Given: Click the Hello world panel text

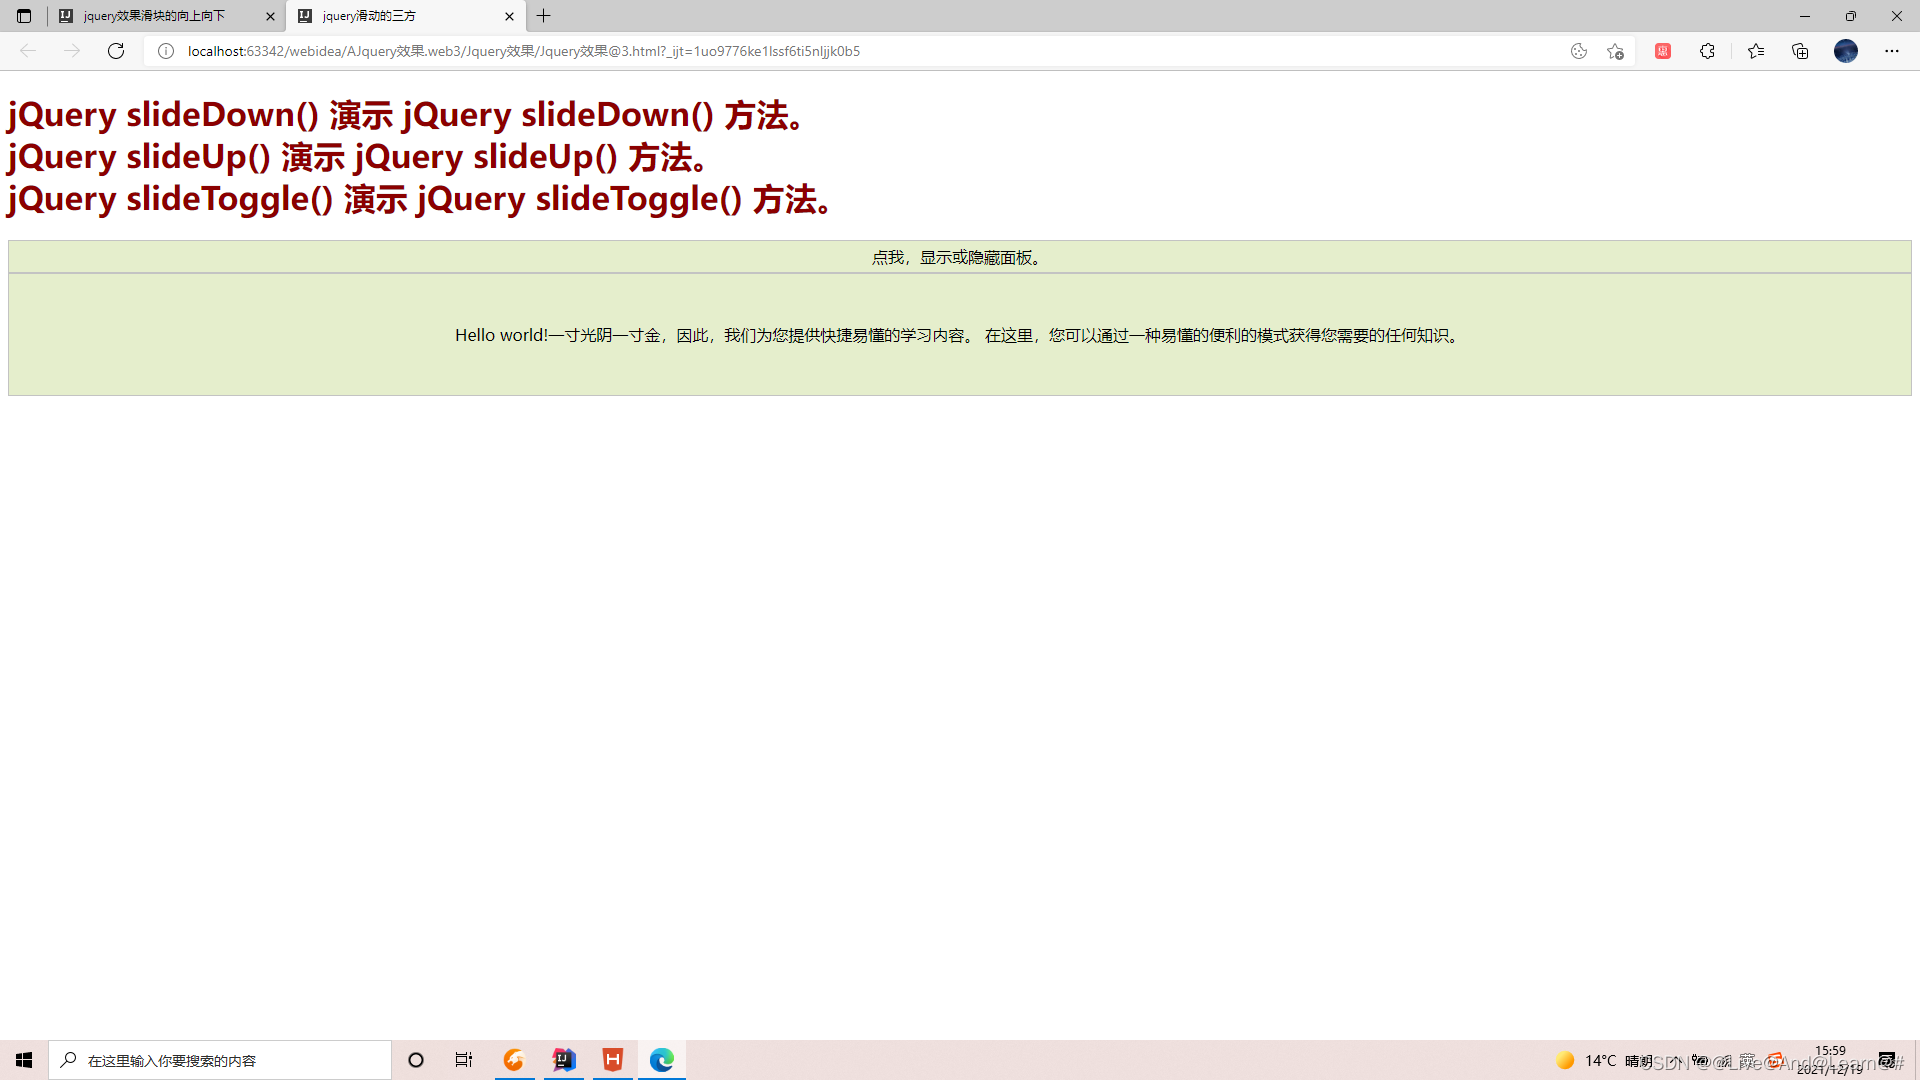Looking at the screenshot, I should 960,335.
